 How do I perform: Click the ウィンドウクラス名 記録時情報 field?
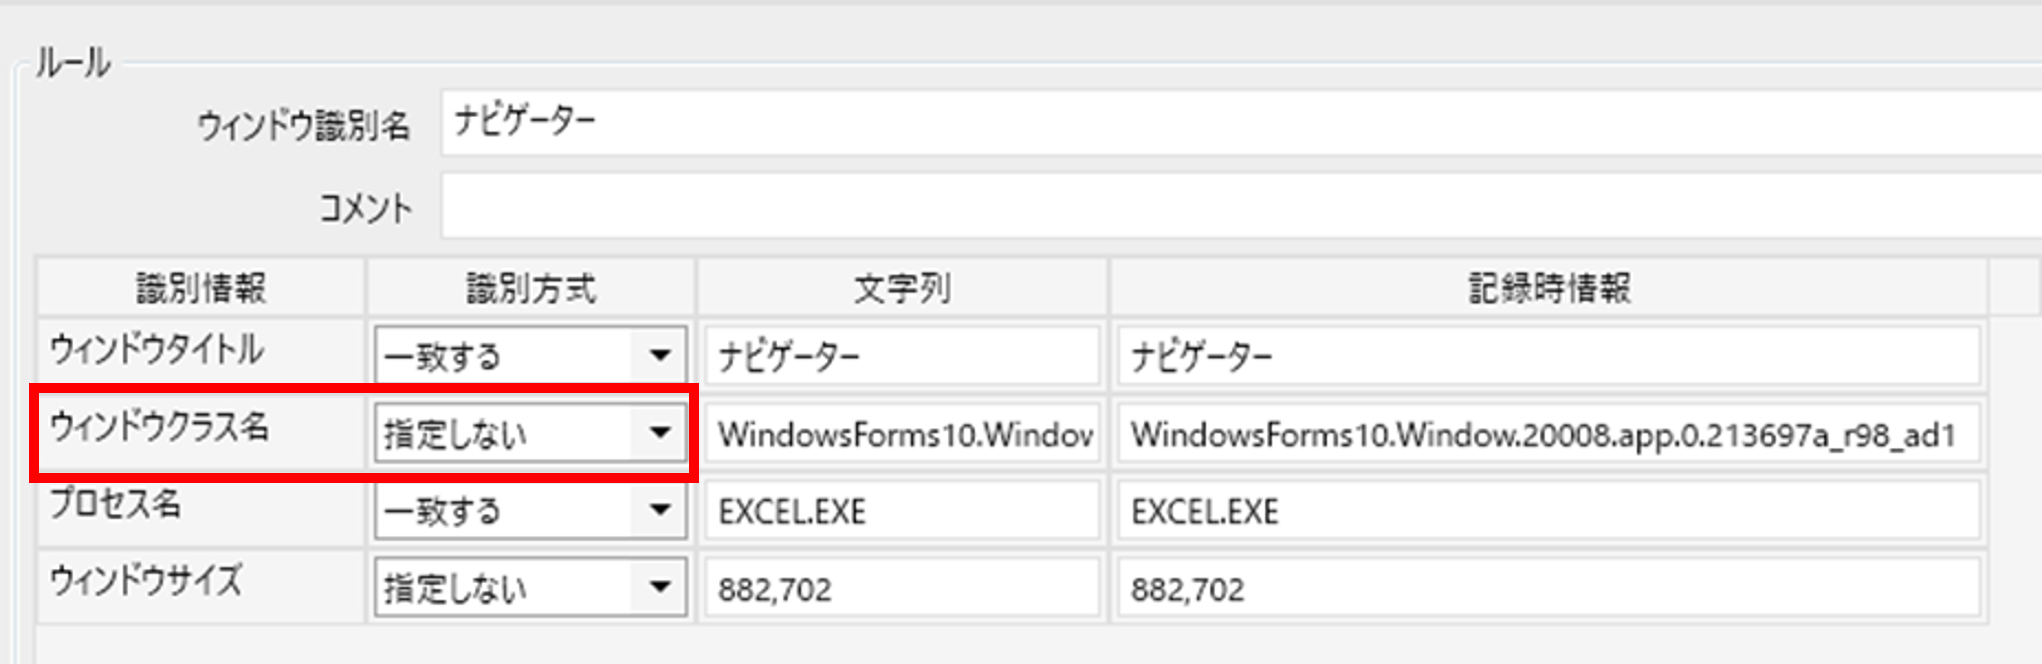[1547, 434]
